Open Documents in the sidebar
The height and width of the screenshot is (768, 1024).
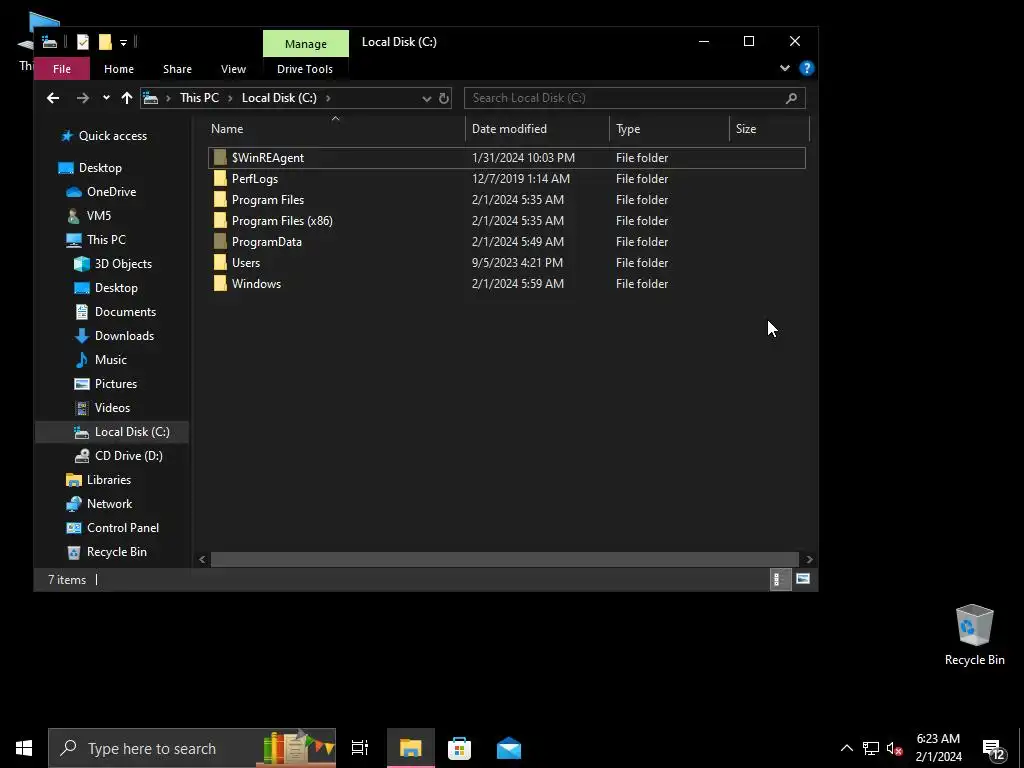click(125, 312)
